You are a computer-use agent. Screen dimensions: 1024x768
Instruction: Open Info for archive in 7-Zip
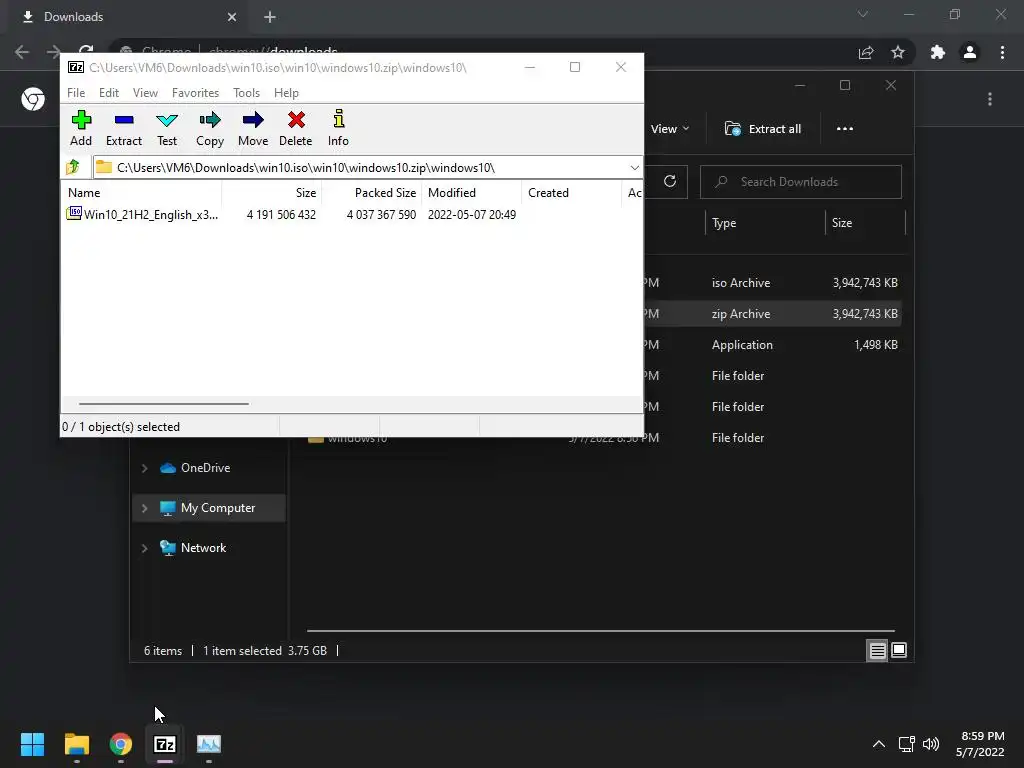(x=338, y=128)
